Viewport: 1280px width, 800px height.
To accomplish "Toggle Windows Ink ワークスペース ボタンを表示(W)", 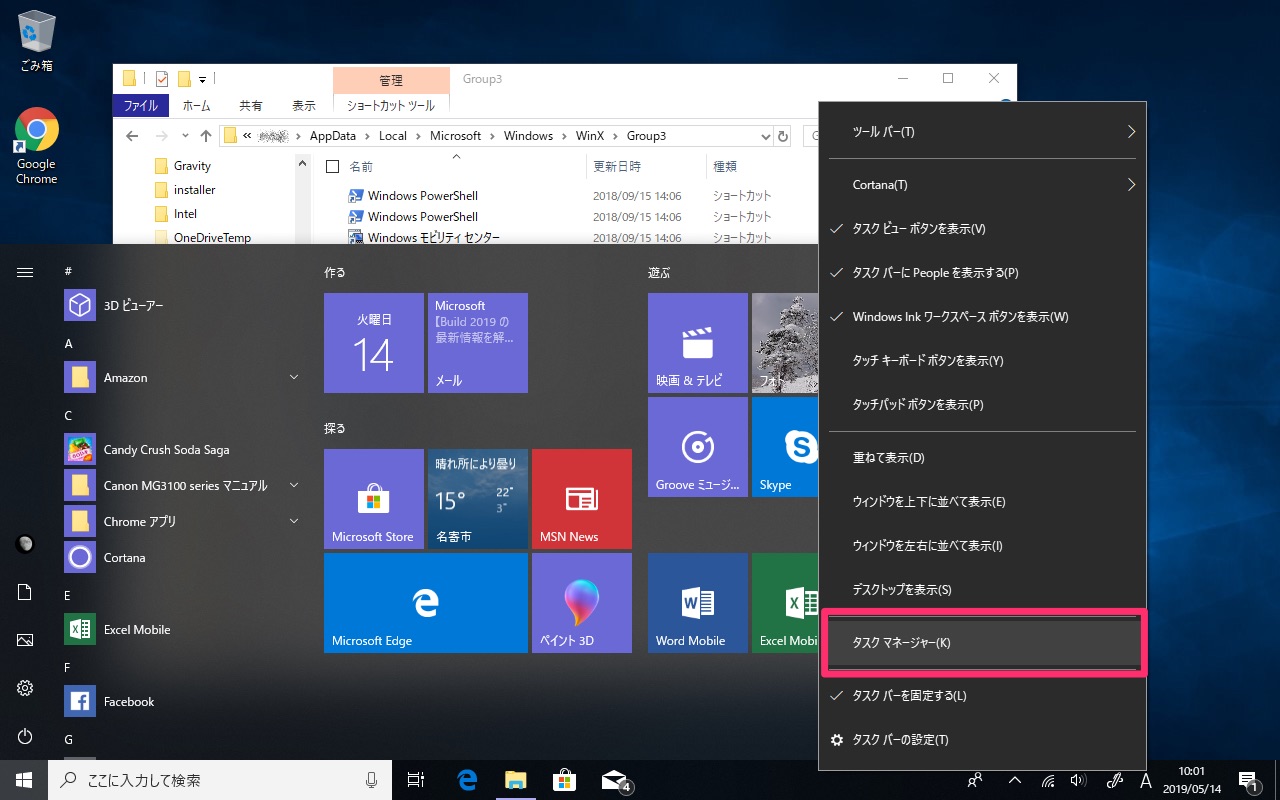I will 982,317.
